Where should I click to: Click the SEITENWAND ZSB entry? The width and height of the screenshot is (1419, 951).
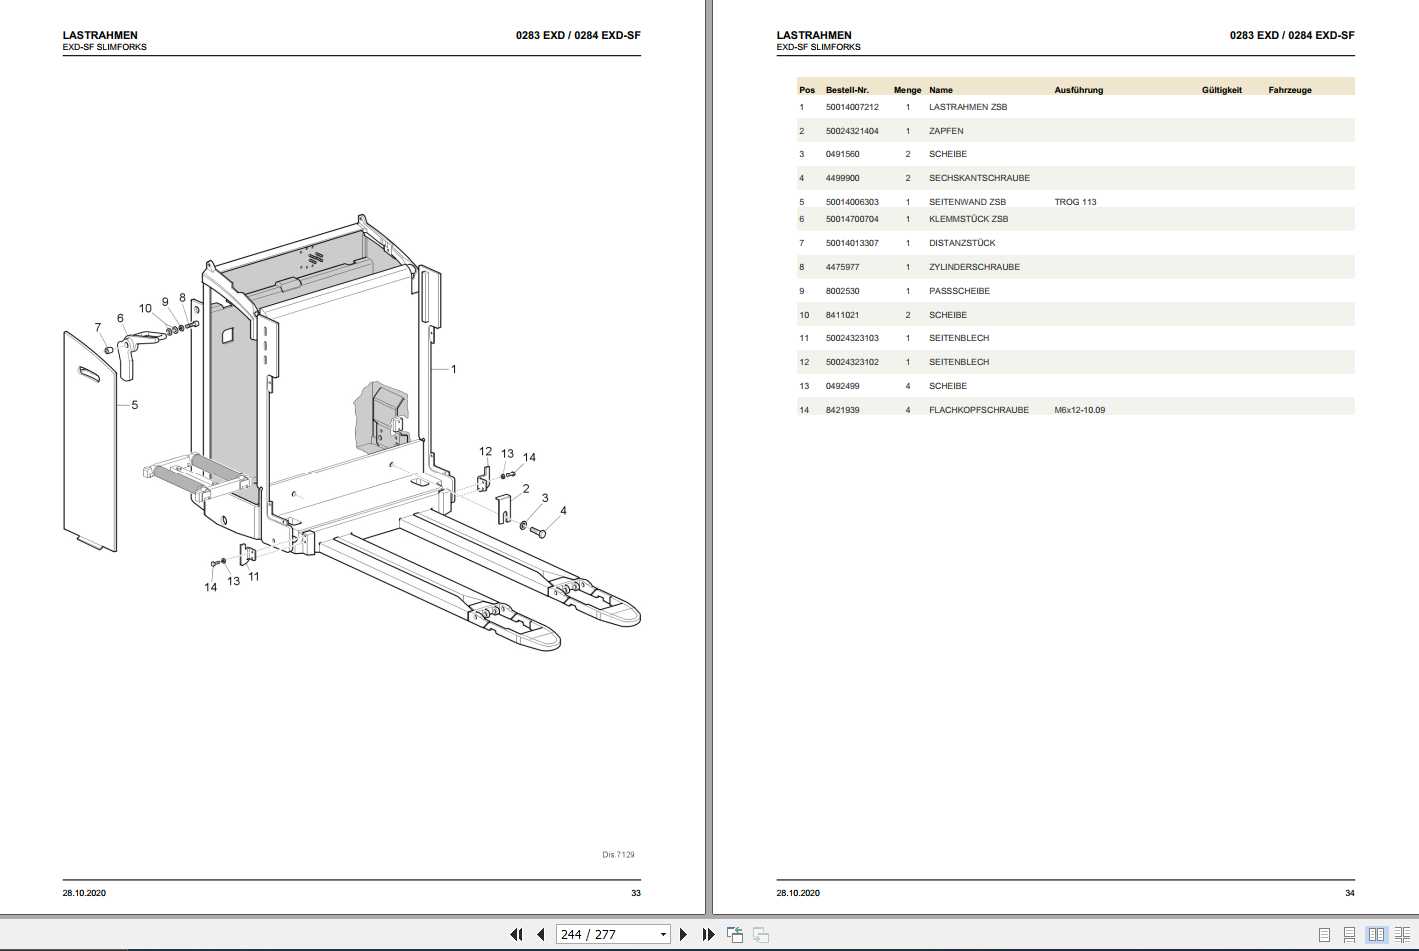click(967, 202)
